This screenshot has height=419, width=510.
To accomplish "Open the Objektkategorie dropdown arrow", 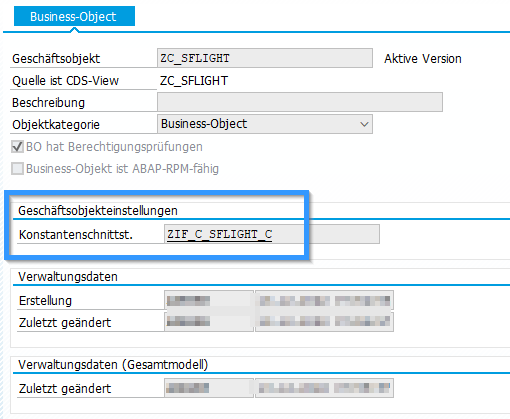I will [x=364, y=124].
